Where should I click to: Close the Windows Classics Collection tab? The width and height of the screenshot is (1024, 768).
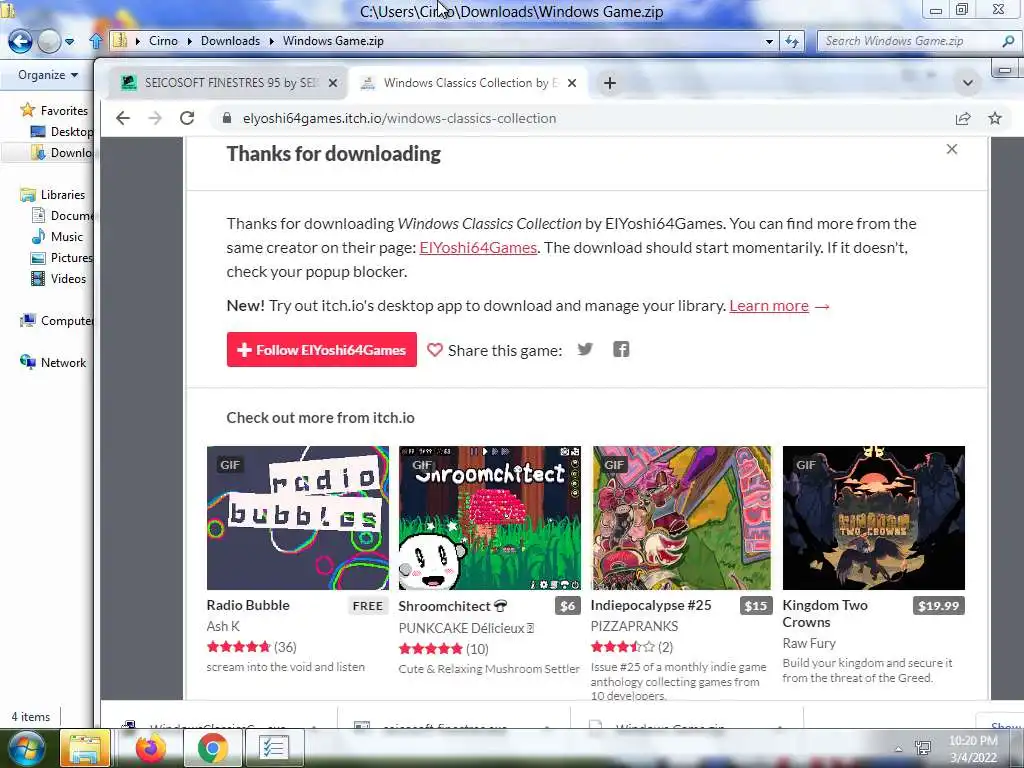click(x=572, y=83)
